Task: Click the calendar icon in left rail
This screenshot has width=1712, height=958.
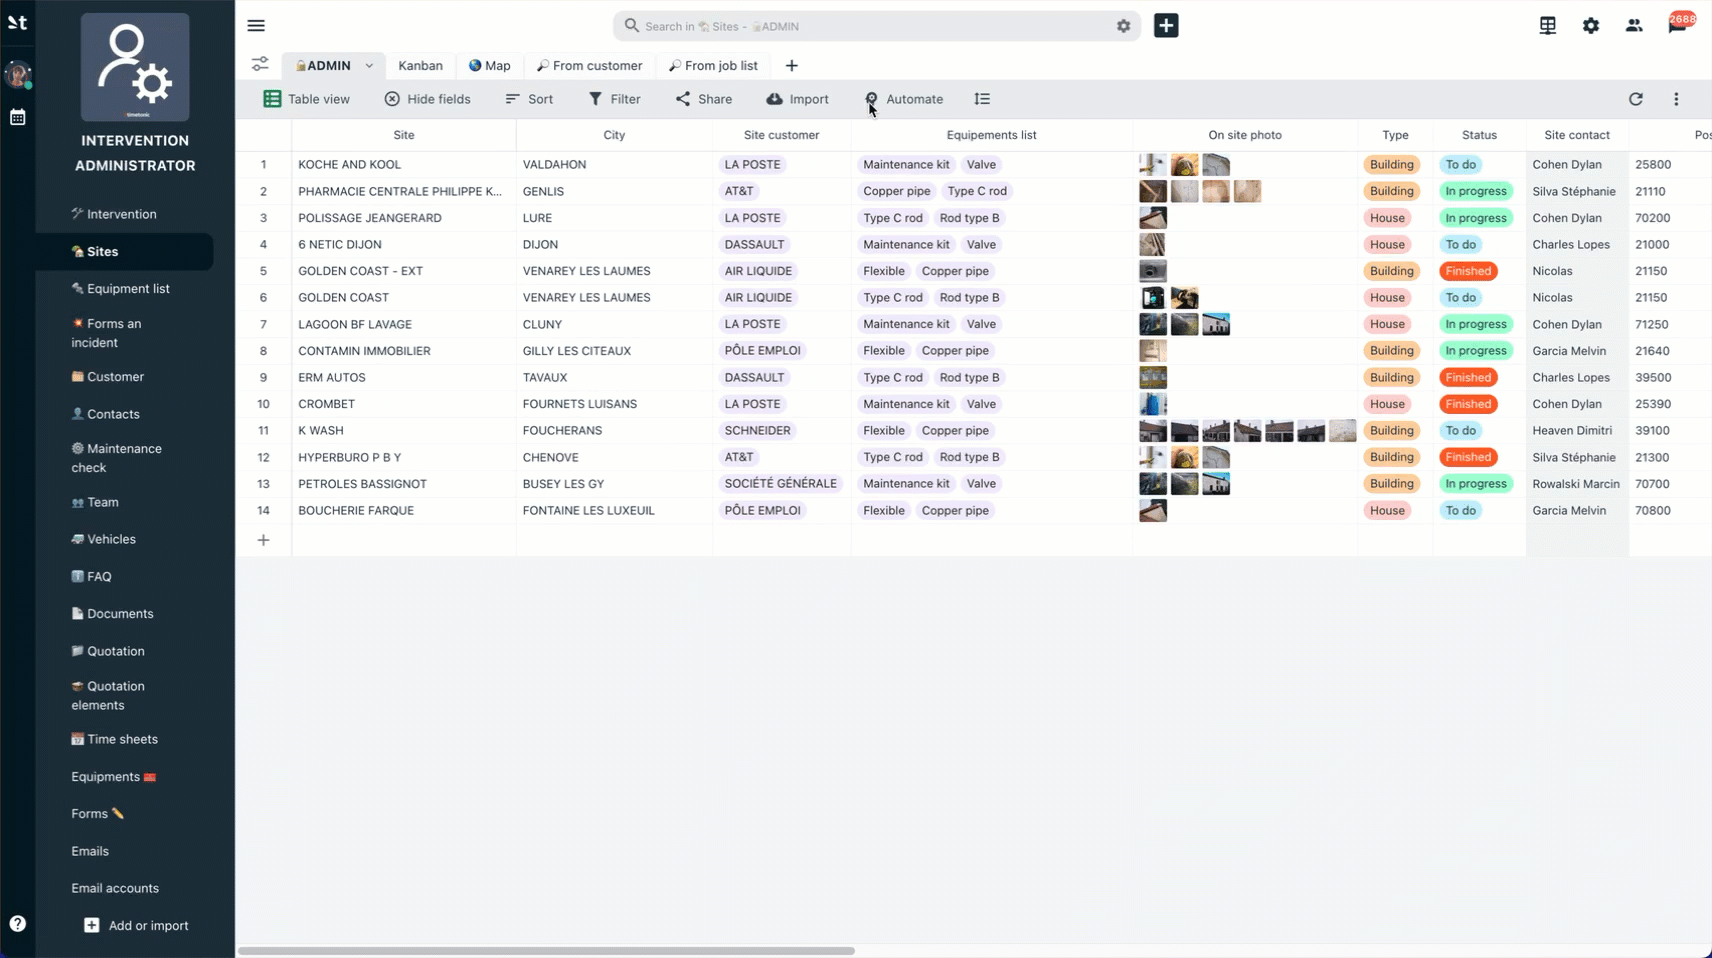Action: 18,117
